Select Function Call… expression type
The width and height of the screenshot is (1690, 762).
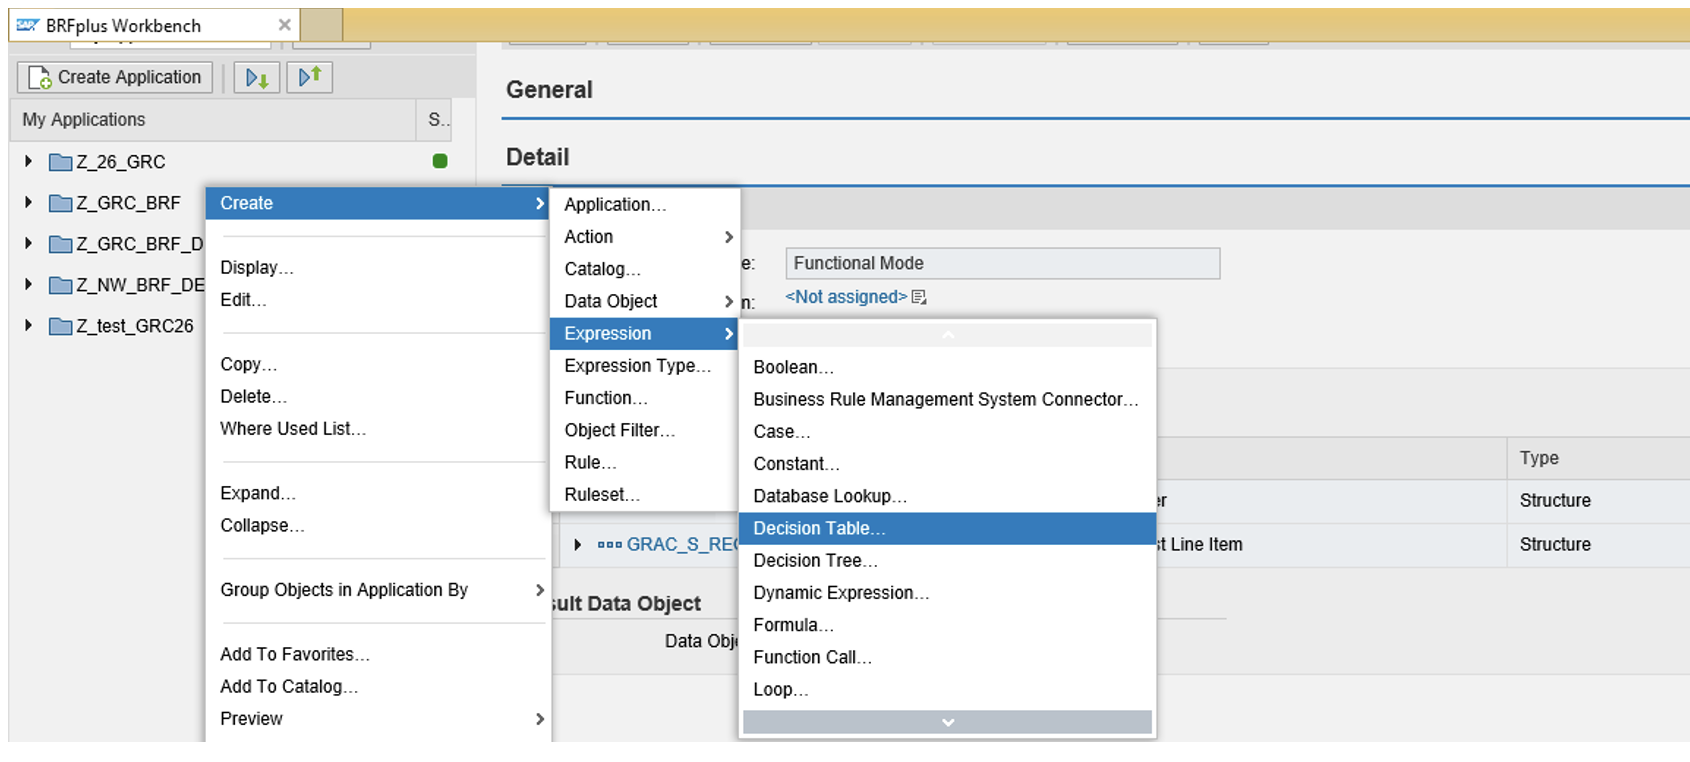(947, 657)
